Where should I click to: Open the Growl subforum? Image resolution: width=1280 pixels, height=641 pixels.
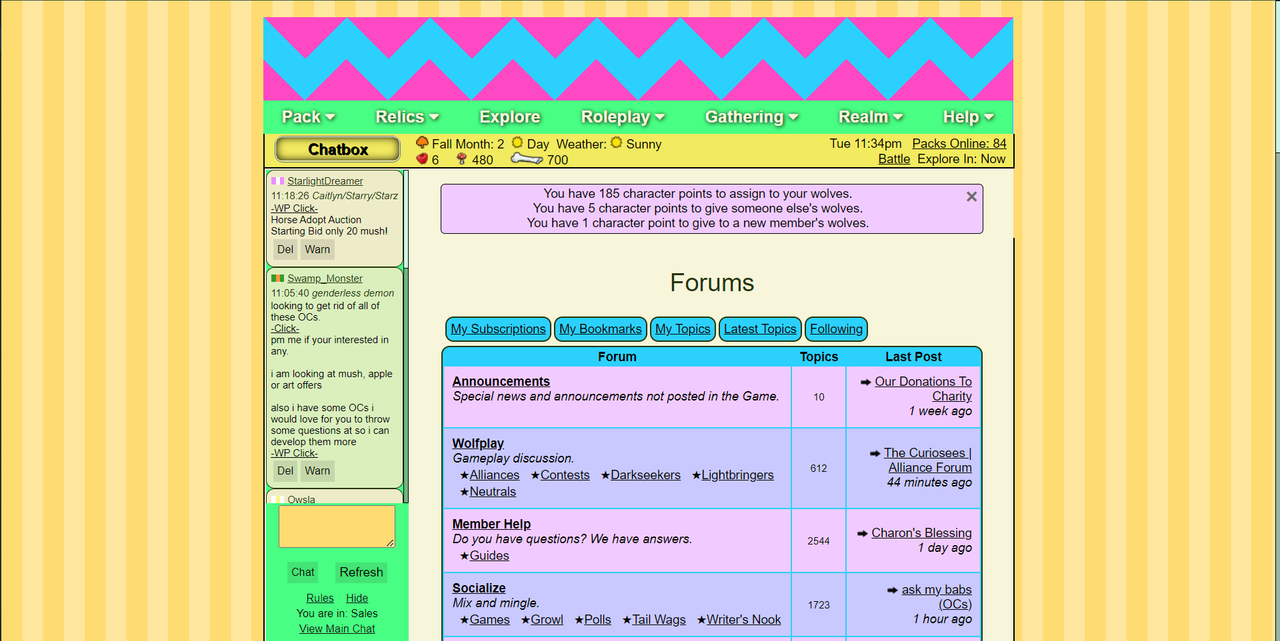(x=547, y=620)
